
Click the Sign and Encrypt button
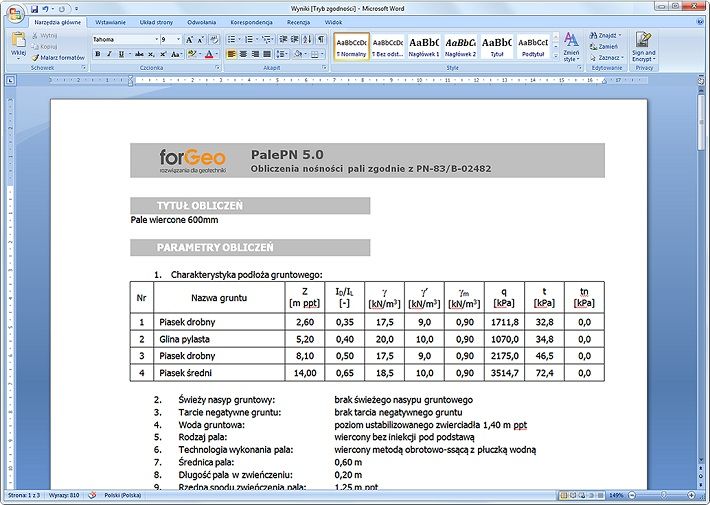pos(643,47)
